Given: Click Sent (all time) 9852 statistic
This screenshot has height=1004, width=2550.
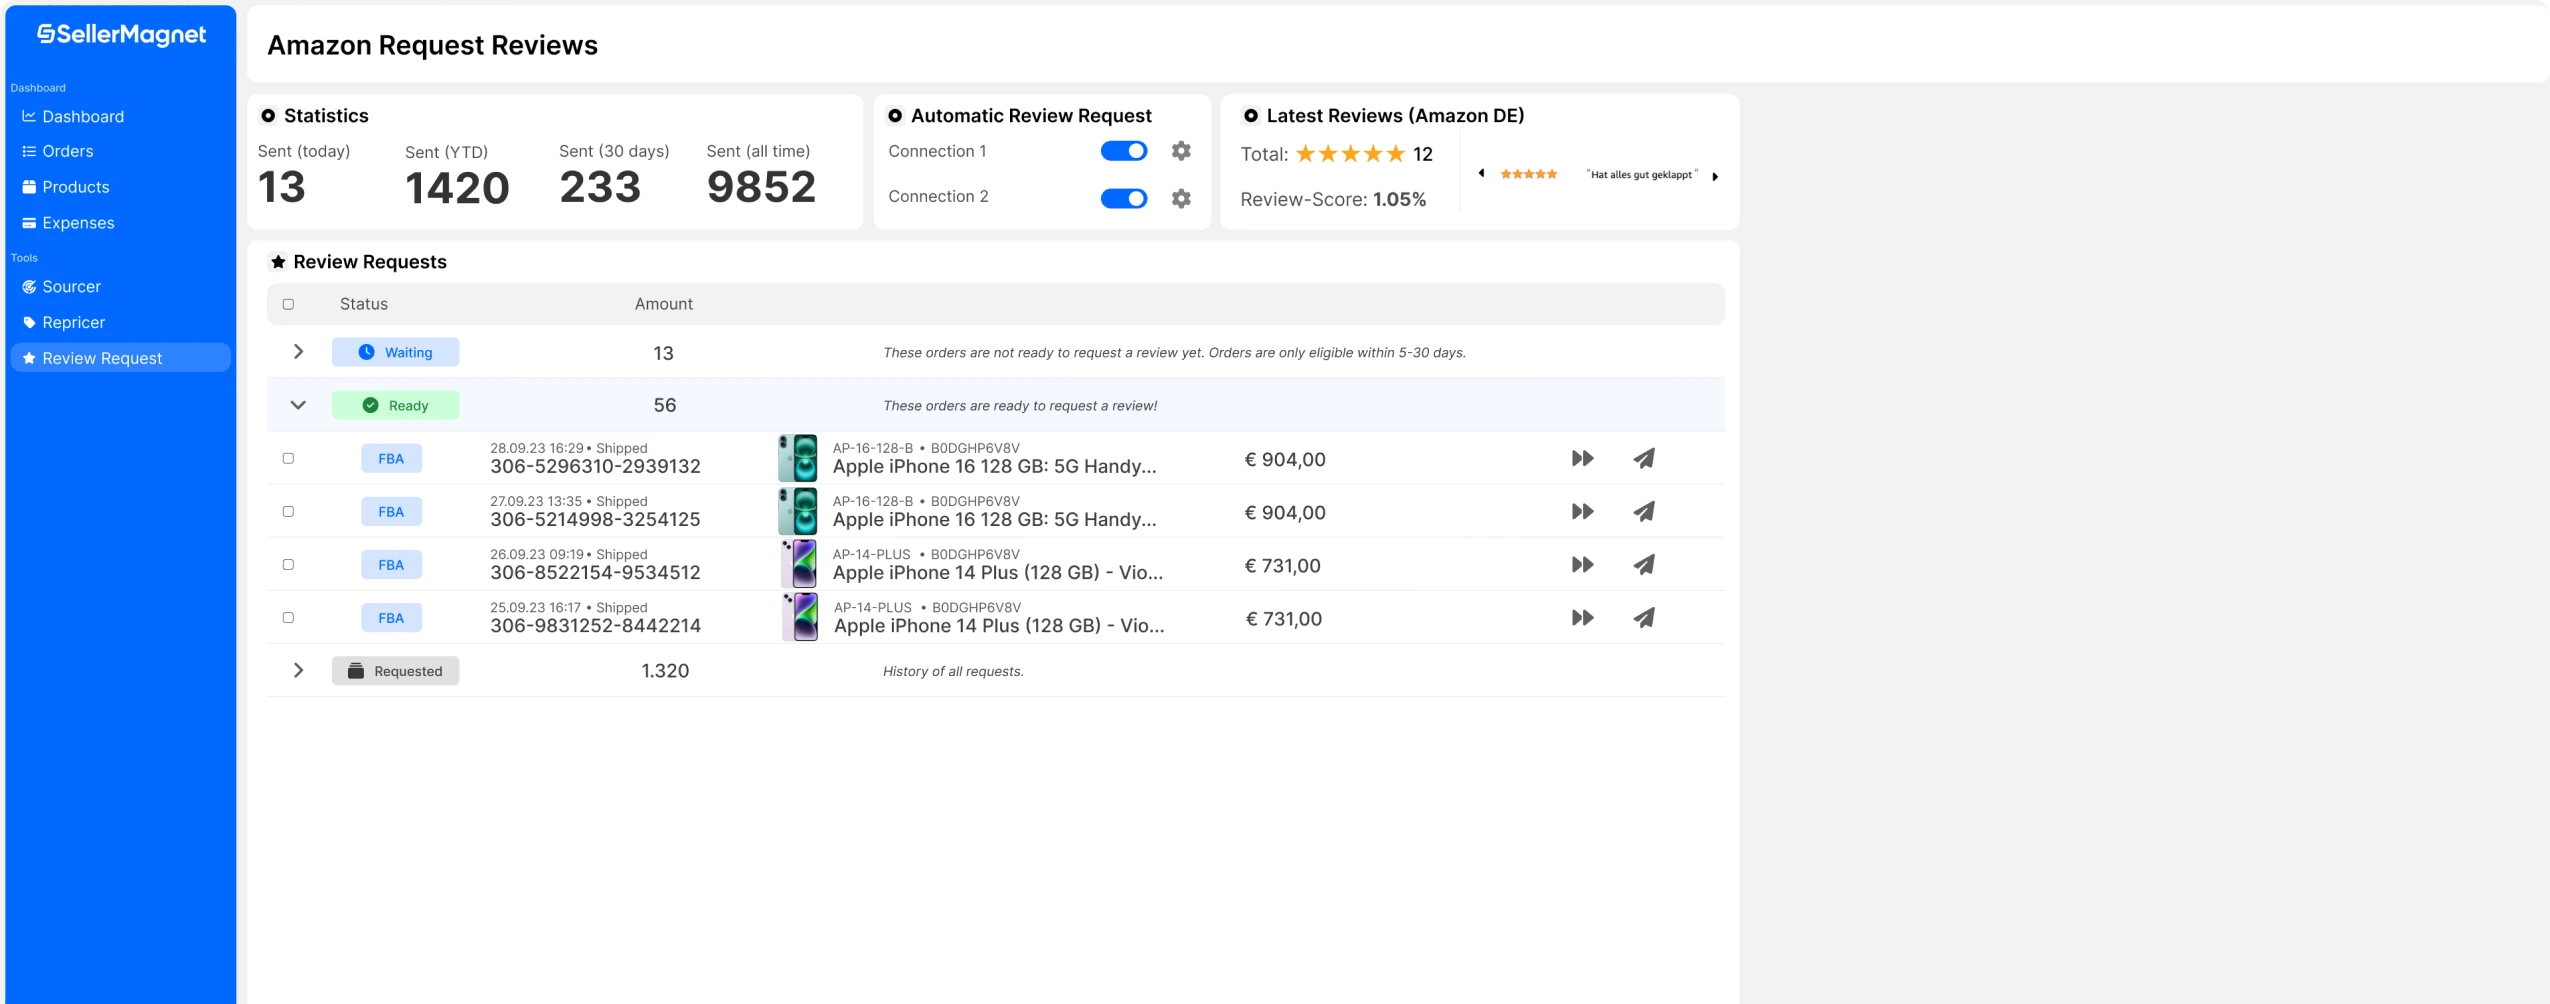Looking at the screenshot, I should [x=761, y=177].
